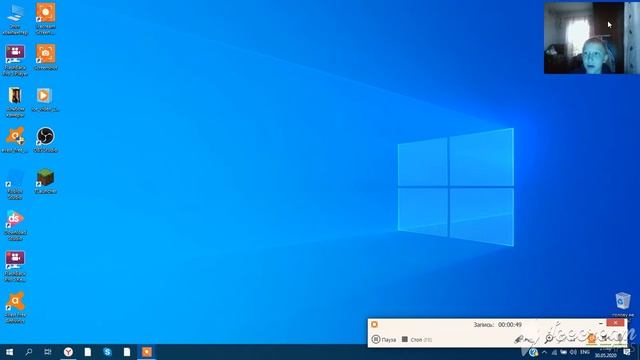Open the orange camera screenshot shortcut on desktop

click(x=45, y=58)
